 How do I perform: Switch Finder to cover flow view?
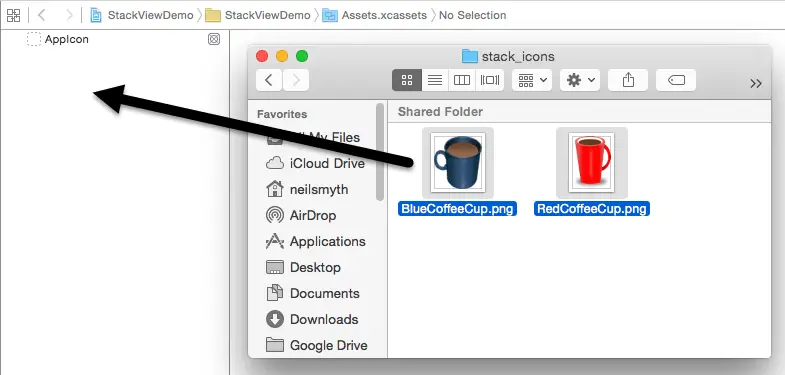click(x=490, y=80)
